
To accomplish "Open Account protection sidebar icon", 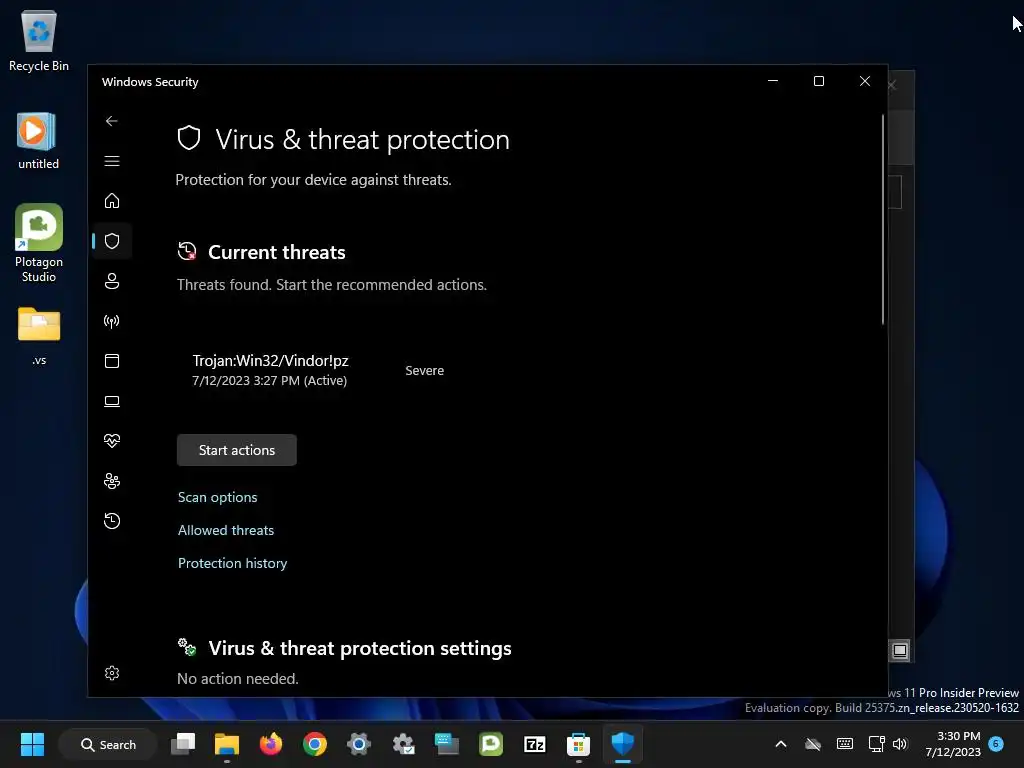I will 112,281.
